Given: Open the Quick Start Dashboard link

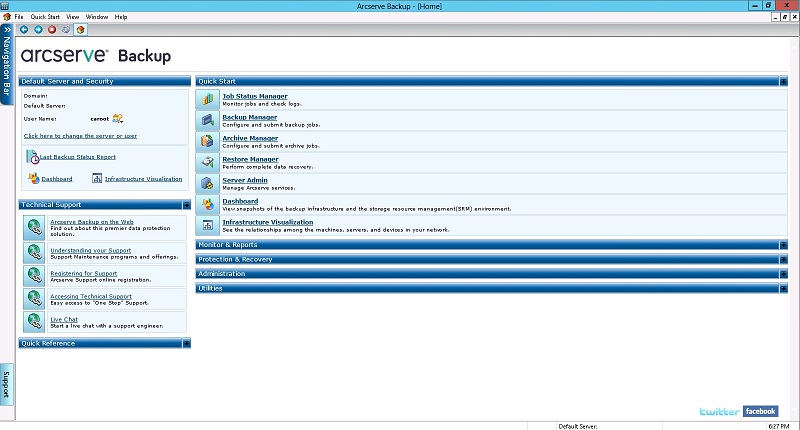Looking at the screenshot, I should [x=240, y=201].
